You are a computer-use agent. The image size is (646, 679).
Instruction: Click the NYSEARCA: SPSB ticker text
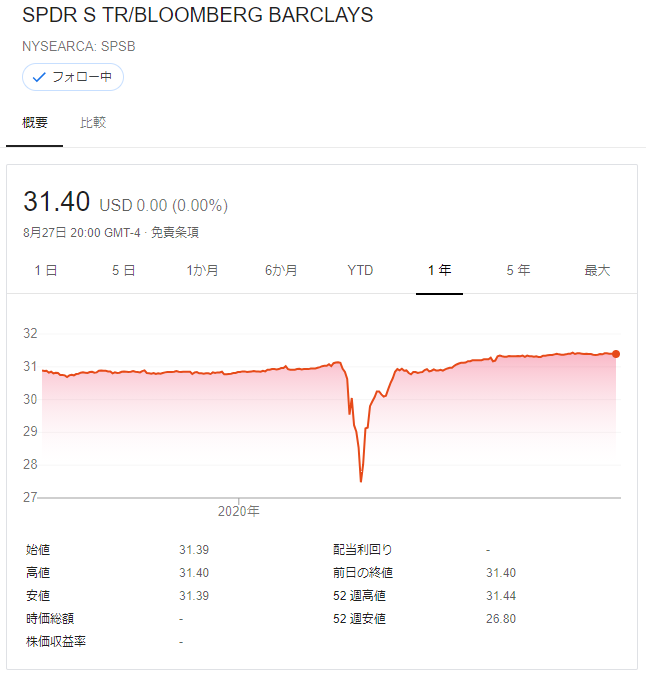[x=79, y=46]
